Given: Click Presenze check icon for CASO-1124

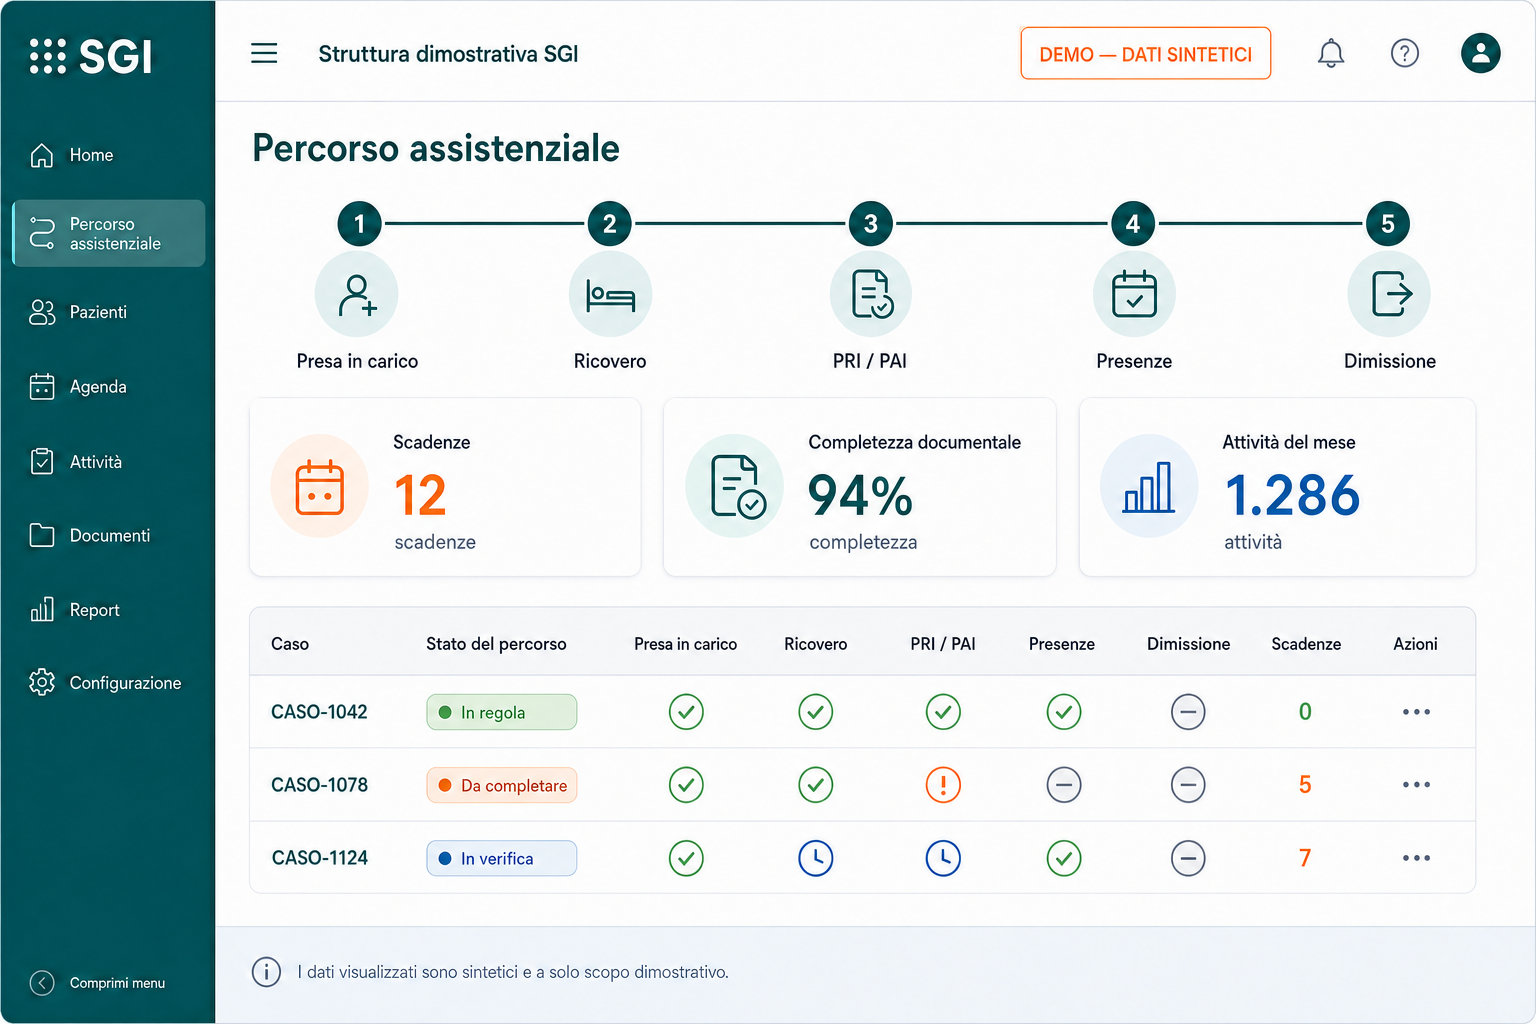Looking at the screenshot, I should pyautogui.click(x=1064, y=858).
